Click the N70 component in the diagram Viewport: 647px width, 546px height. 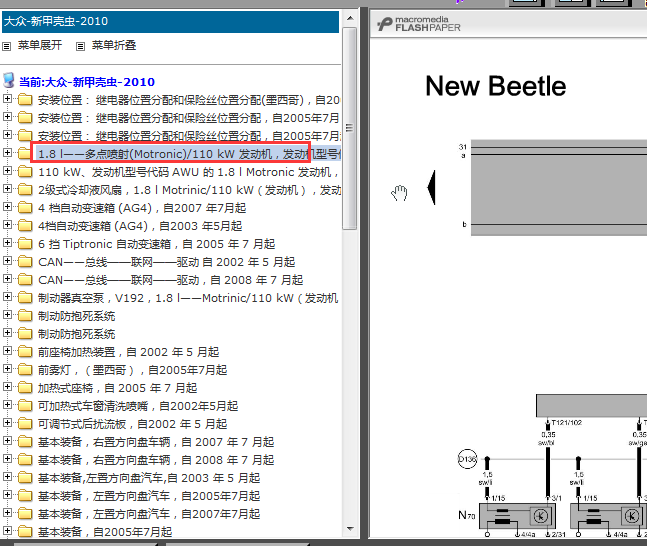517,516
